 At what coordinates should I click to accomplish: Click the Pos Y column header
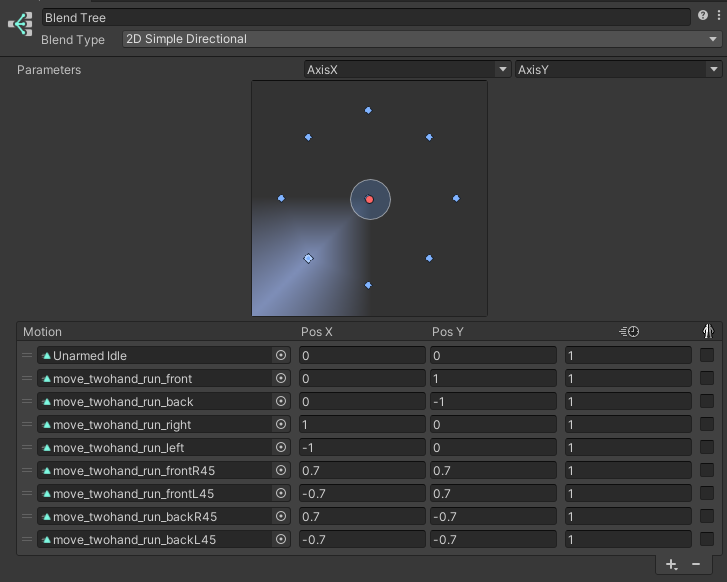447,332
